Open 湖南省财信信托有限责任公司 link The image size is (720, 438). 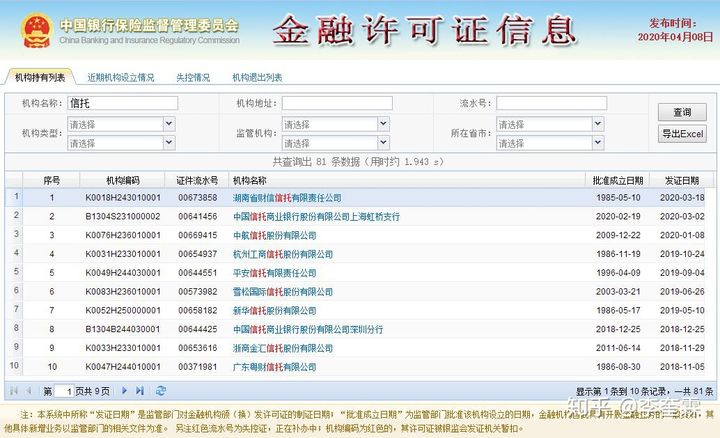[x=287, y=198]
